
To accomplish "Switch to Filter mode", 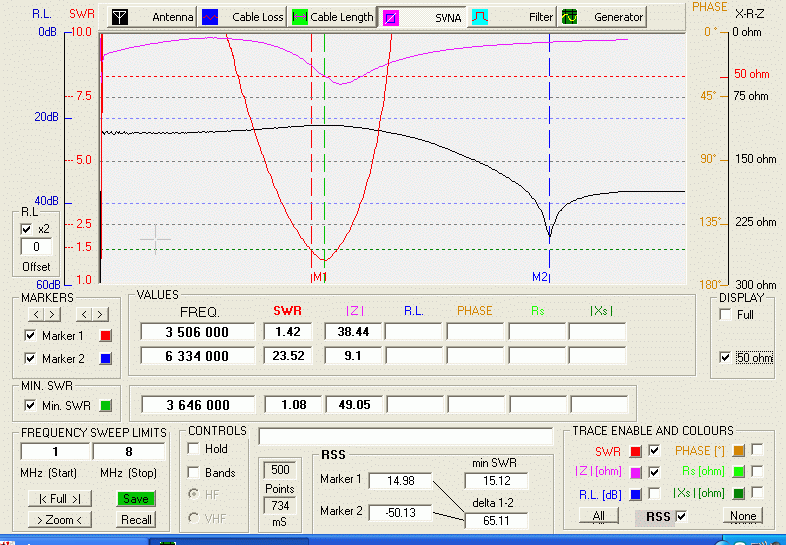I will 513,17.
